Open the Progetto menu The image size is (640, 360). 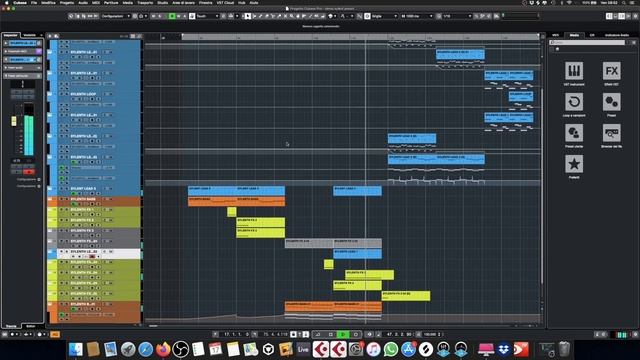(67, 2)
